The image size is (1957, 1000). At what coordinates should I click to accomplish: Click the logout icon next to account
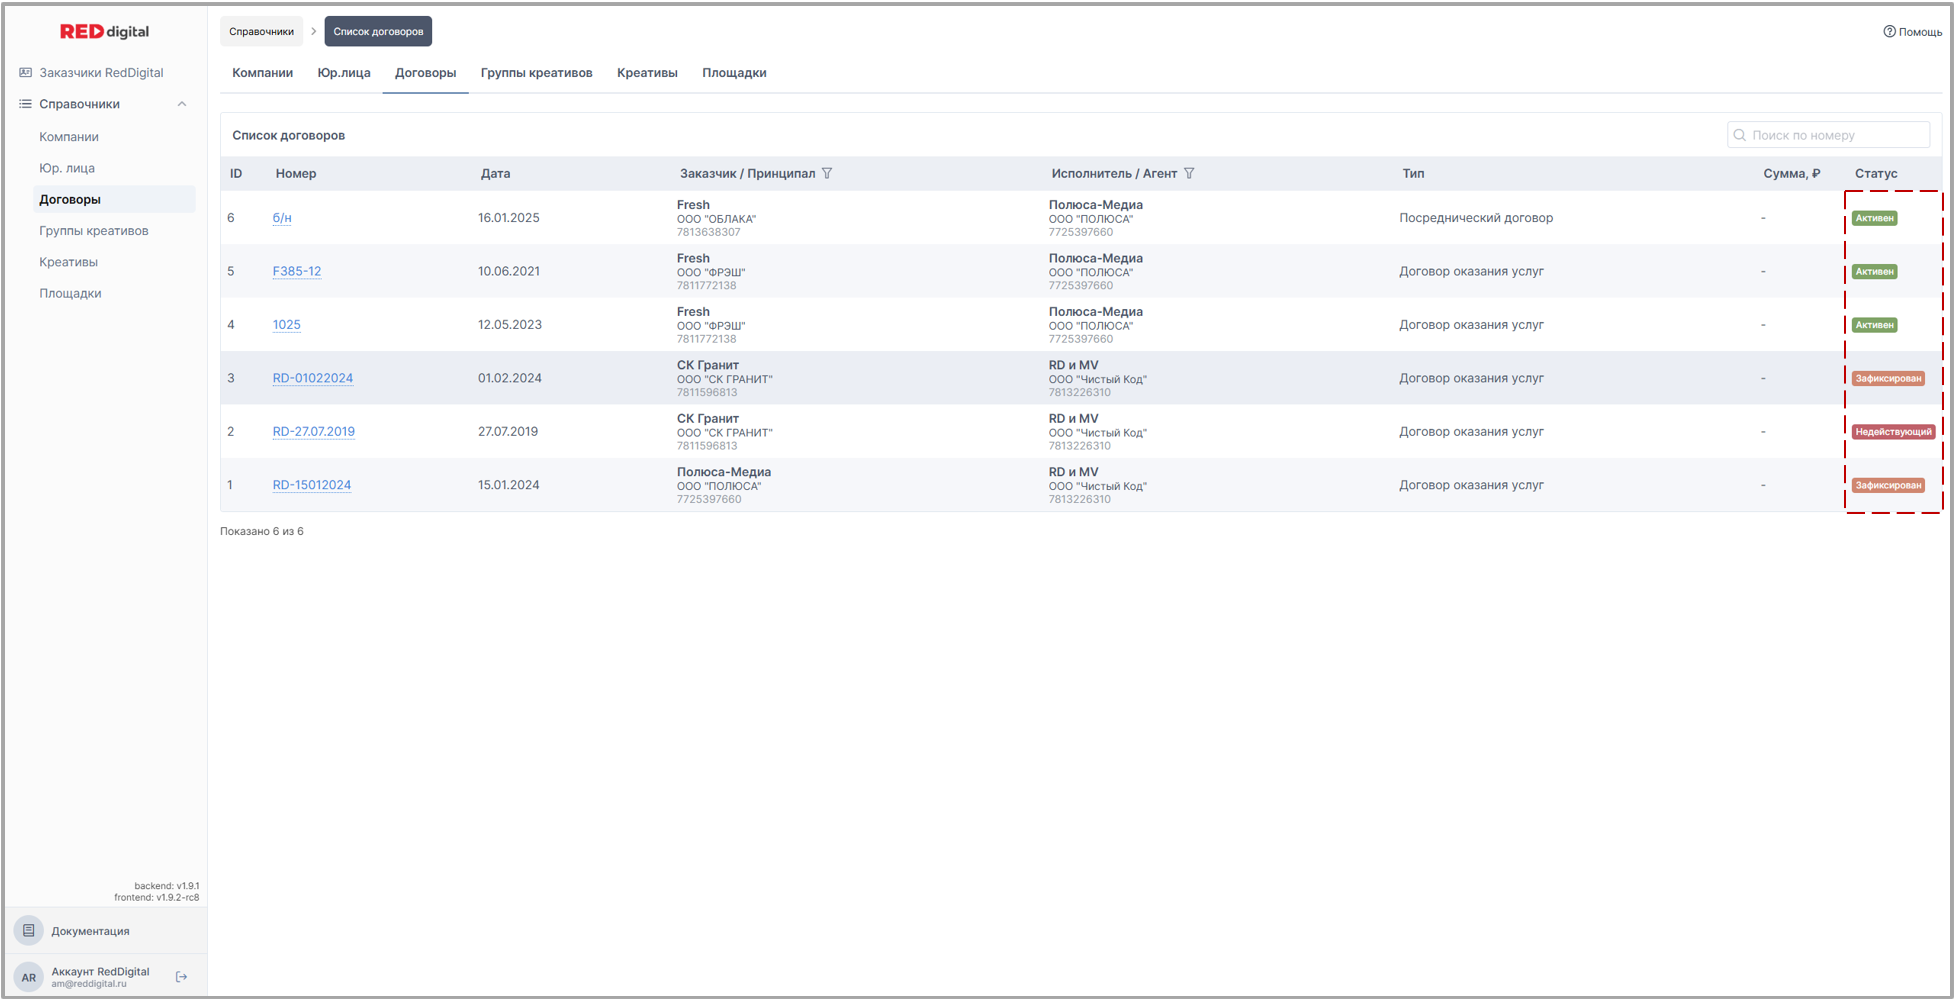[x=182, y=977]
